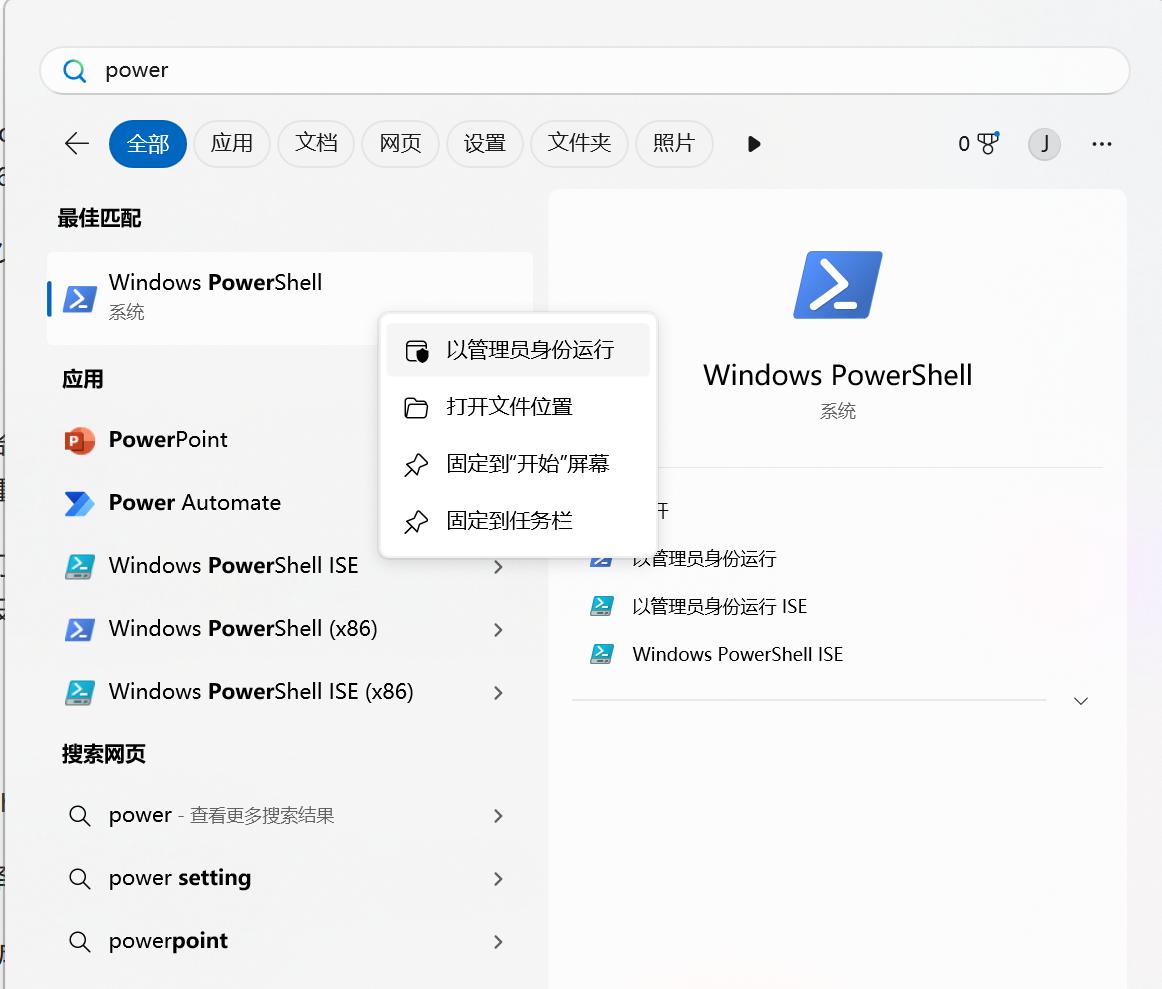Open Windows PowerShell ISE app result
Image resolution: width=1162 pixels, height=989 pixels.
click(290, 567)
